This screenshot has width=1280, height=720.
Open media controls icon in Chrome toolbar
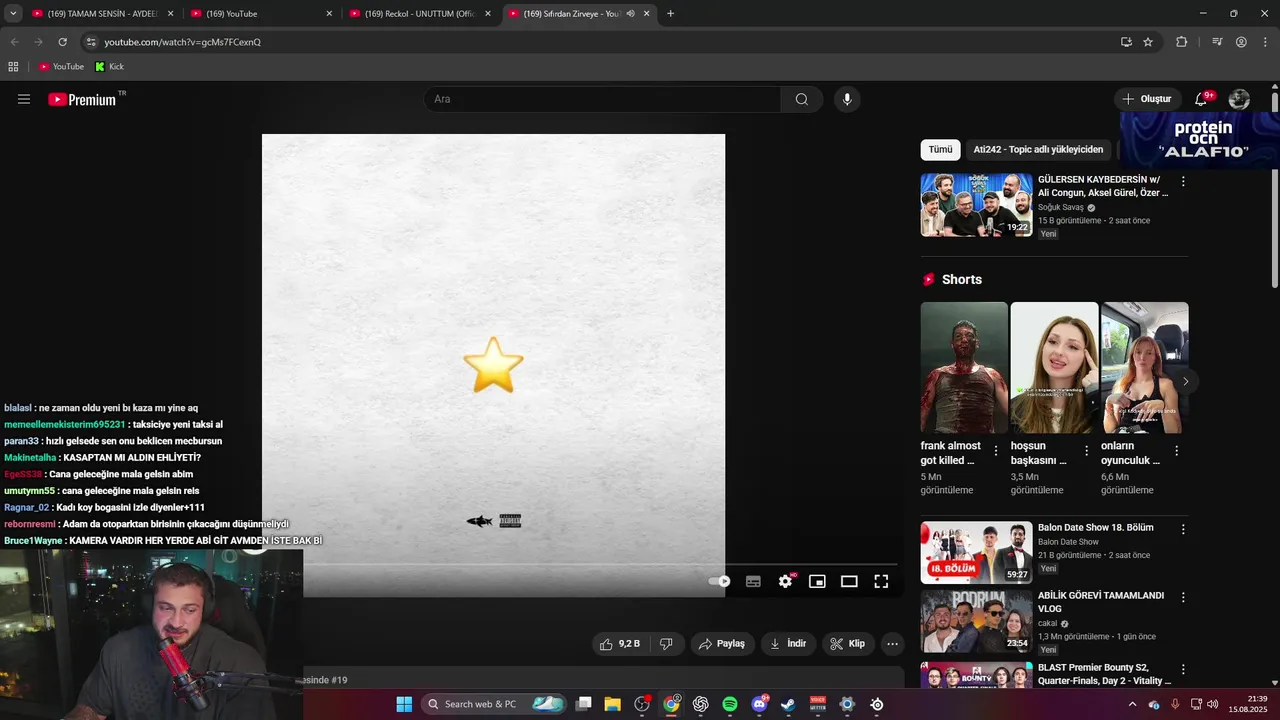(1217, 42)
